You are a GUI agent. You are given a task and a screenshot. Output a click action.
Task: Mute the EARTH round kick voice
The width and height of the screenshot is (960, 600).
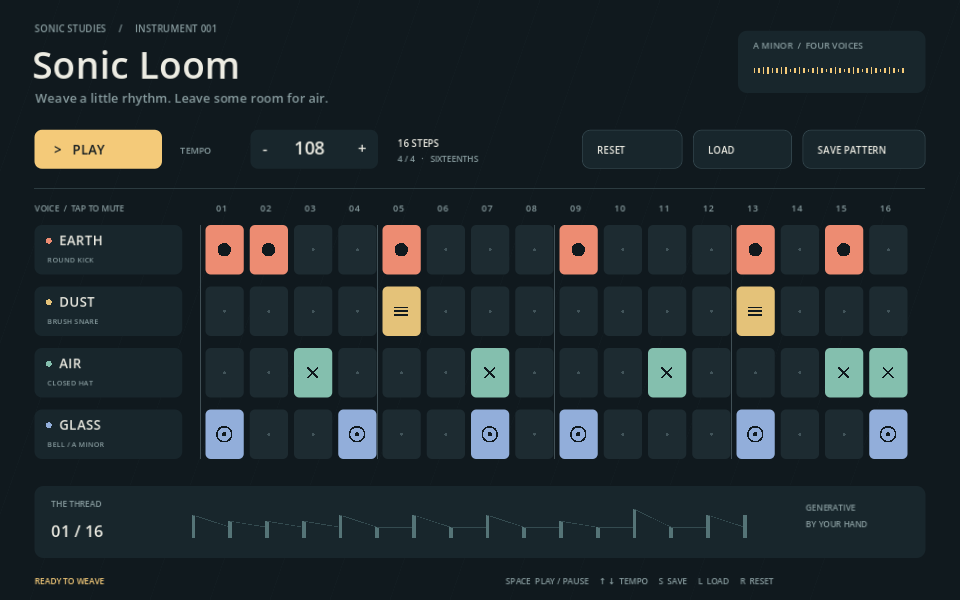(108, 250)
